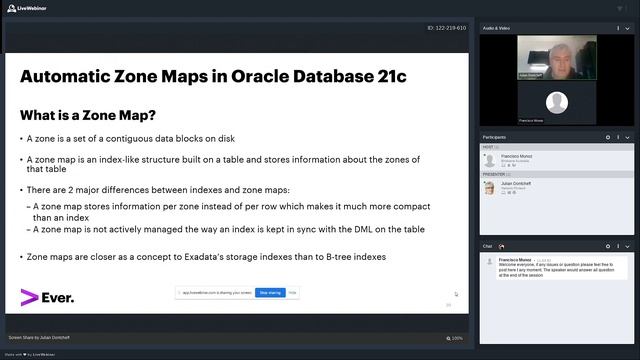Screen dimensions: 640x360
Task: Click Hide on the screen sharing notice
Action: pos(292,293)
